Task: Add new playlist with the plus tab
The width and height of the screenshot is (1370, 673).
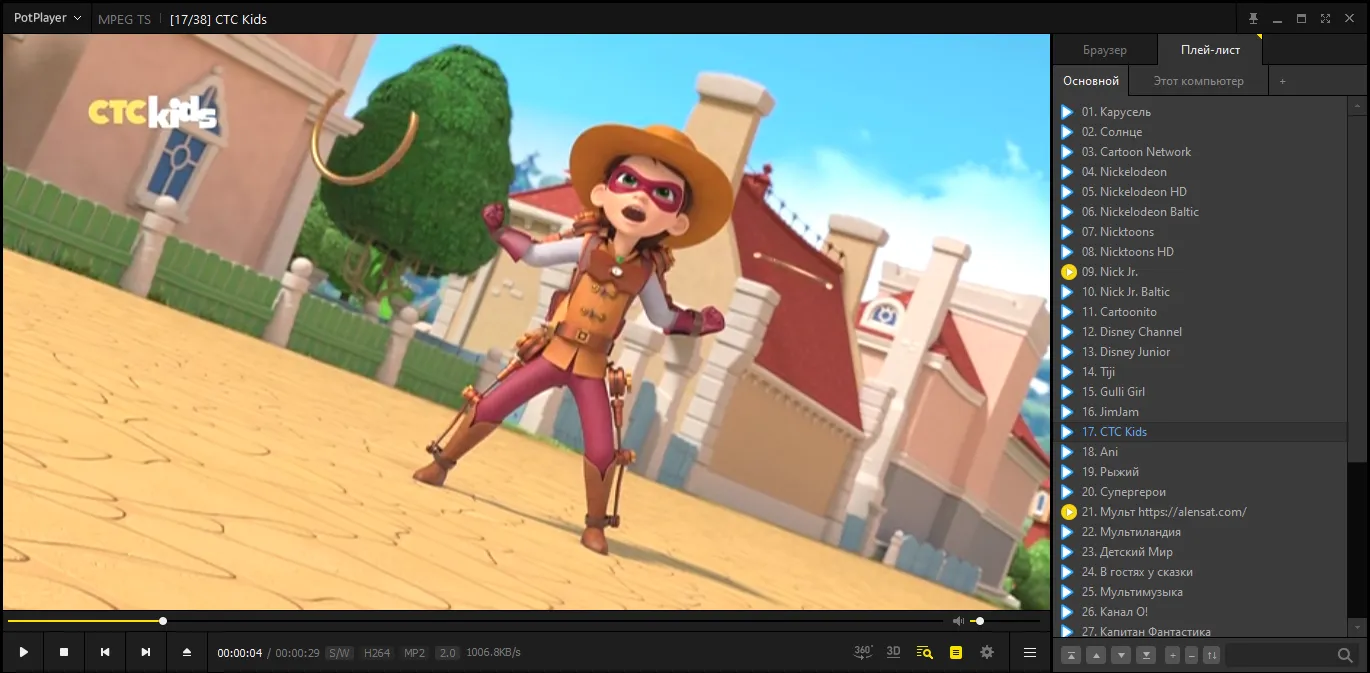Action: pyautogui.click(x=1283, y=81)
